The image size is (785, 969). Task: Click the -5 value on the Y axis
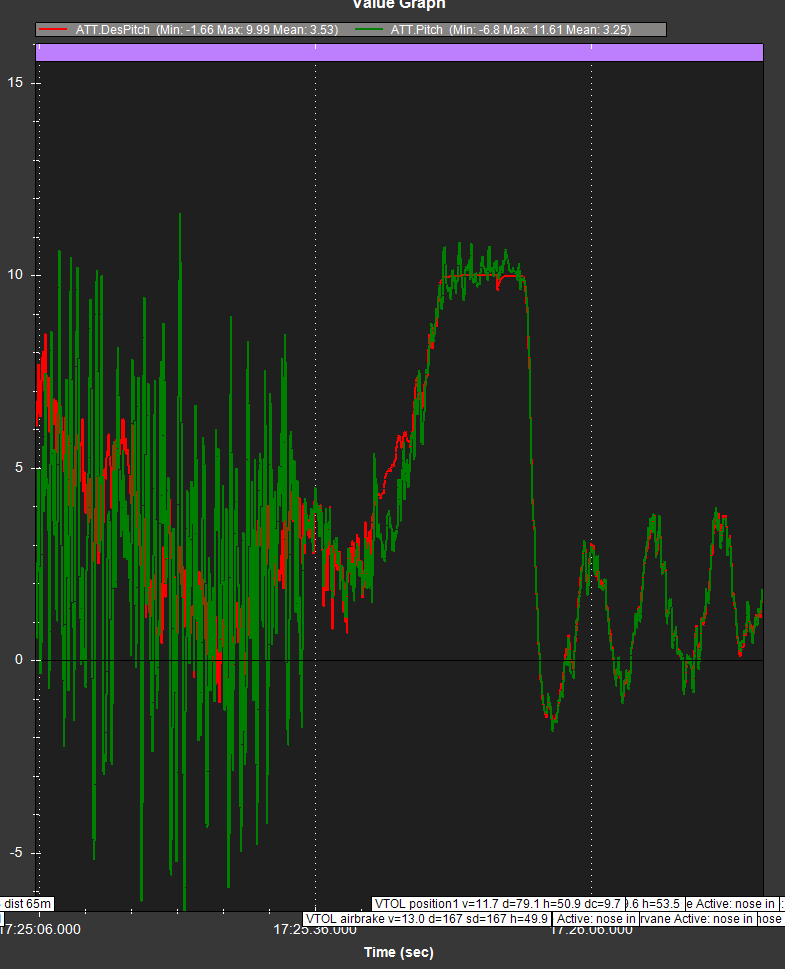point(16,853)
